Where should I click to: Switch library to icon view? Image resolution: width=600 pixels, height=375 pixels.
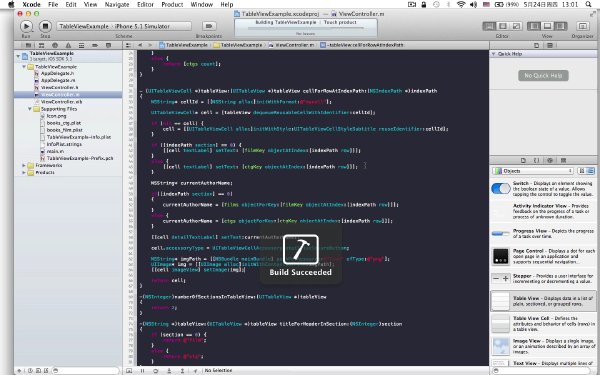(582, 171)
